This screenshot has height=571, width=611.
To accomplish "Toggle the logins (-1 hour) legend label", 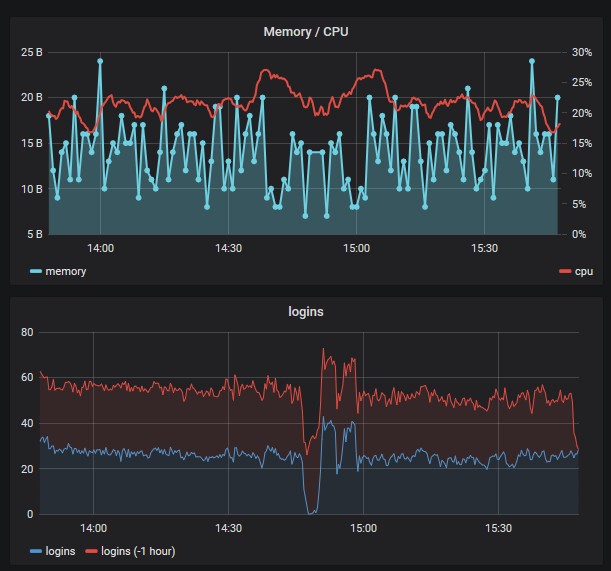I will [x=132, y=550].
